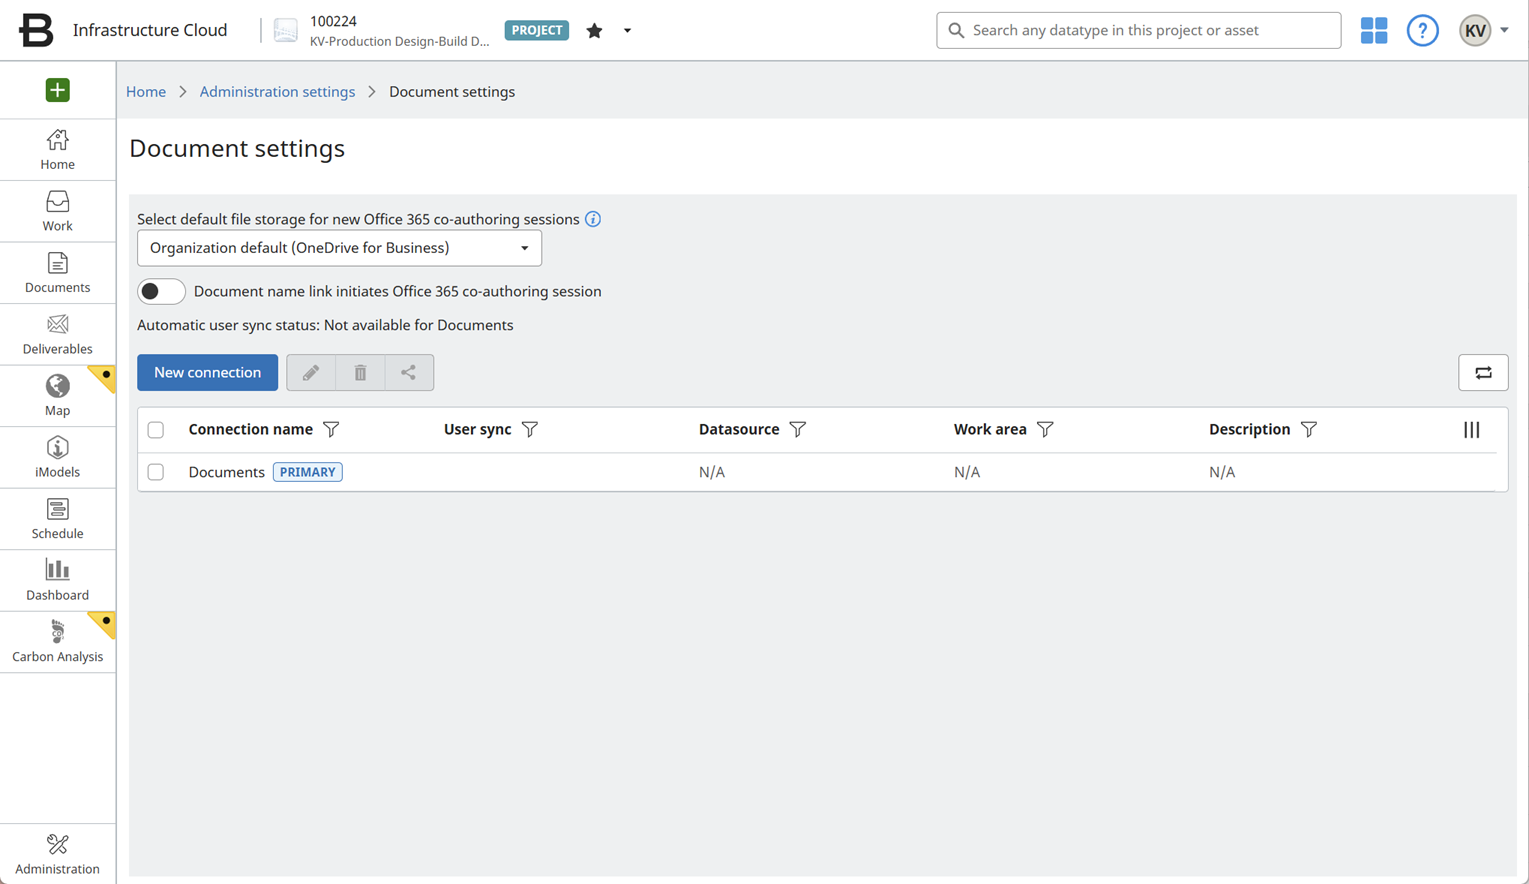The width and height of the screenshot is (1529, 884).
Task: Click the swap arrows button above the table
Action: click(1483, 372)
